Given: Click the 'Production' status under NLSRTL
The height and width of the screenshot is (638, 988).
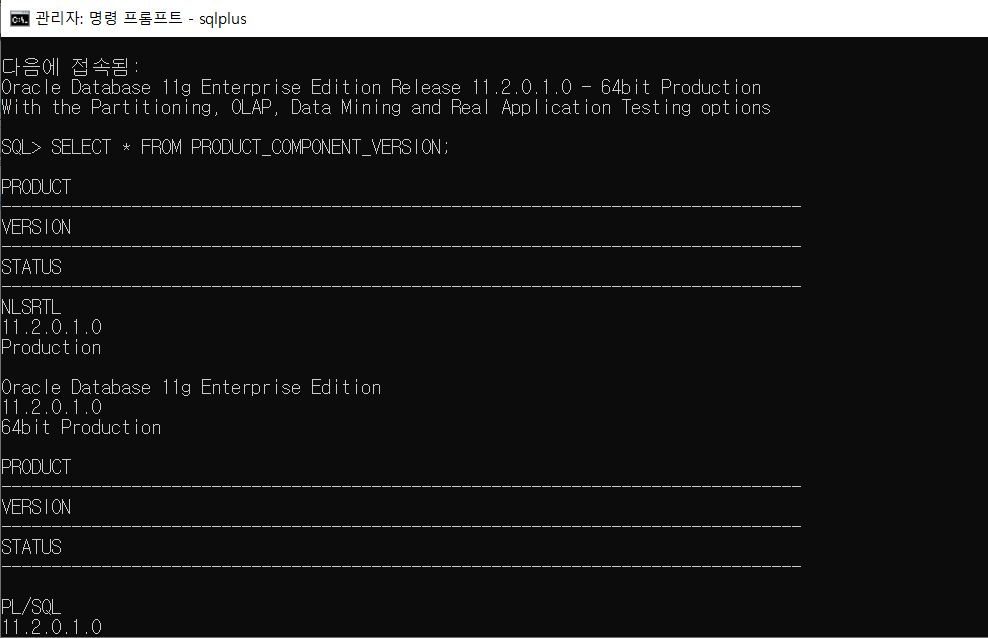Looking at the screenshot, I should (x=51, y=348).
